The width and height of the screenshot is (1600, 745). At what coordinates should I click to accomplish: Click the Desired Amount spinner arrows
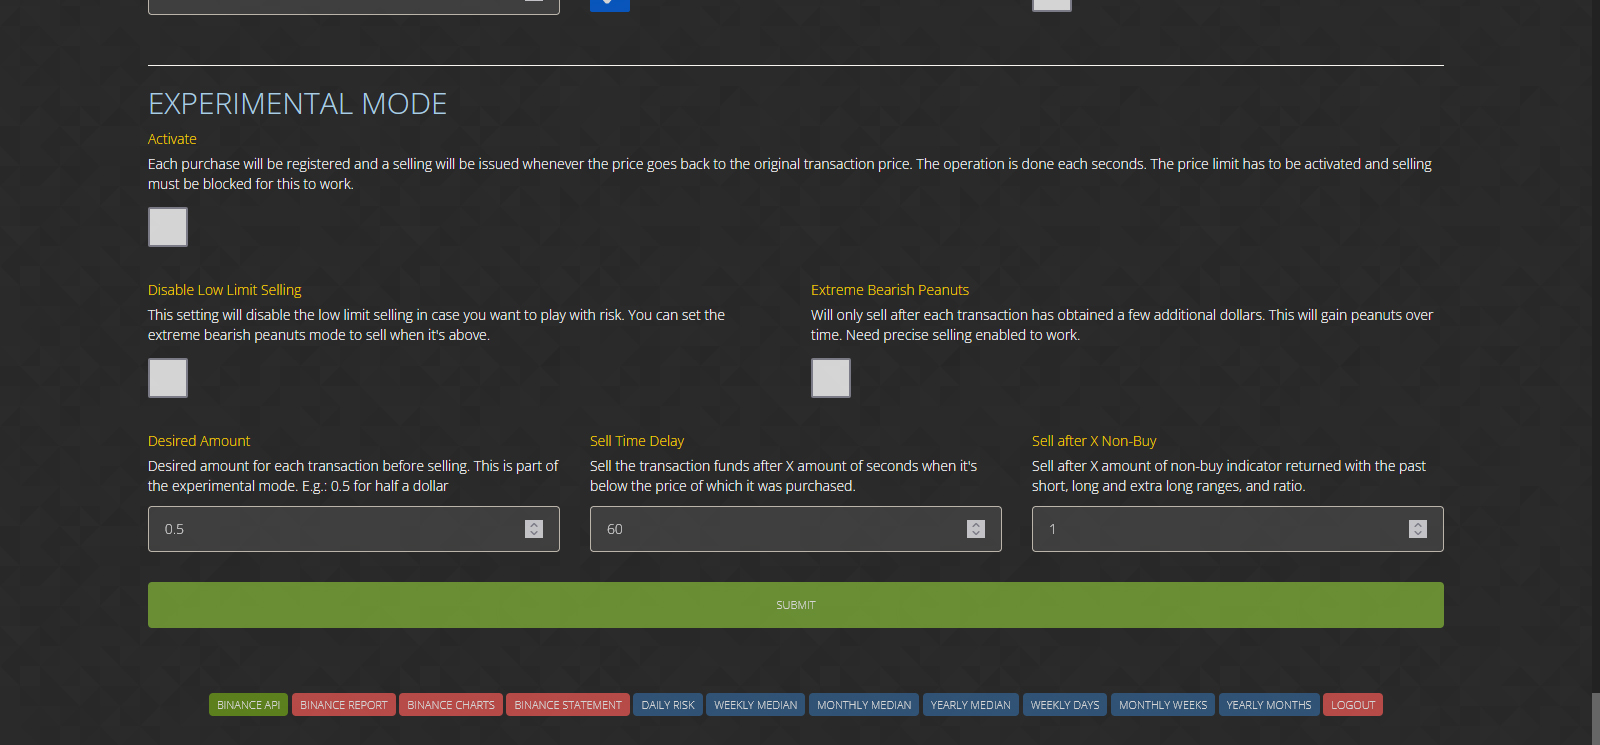click(x=534, y=529)
